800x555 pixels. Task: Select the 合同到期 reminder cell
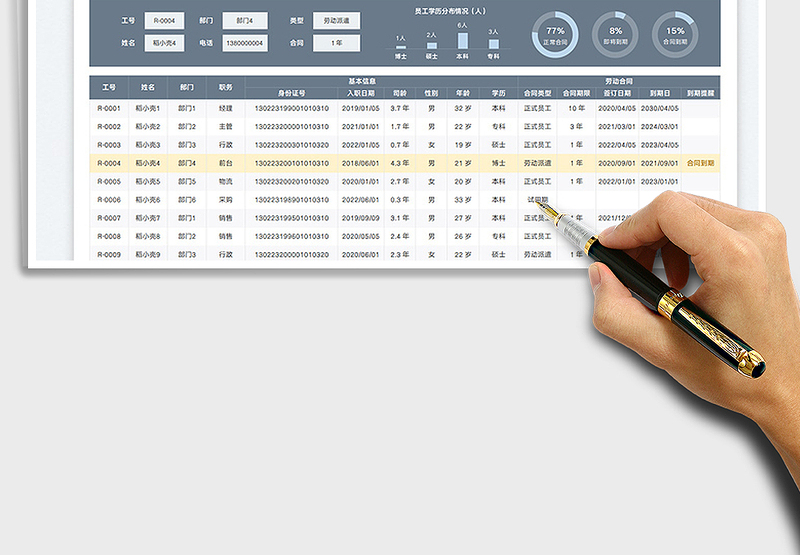point(700,163)
